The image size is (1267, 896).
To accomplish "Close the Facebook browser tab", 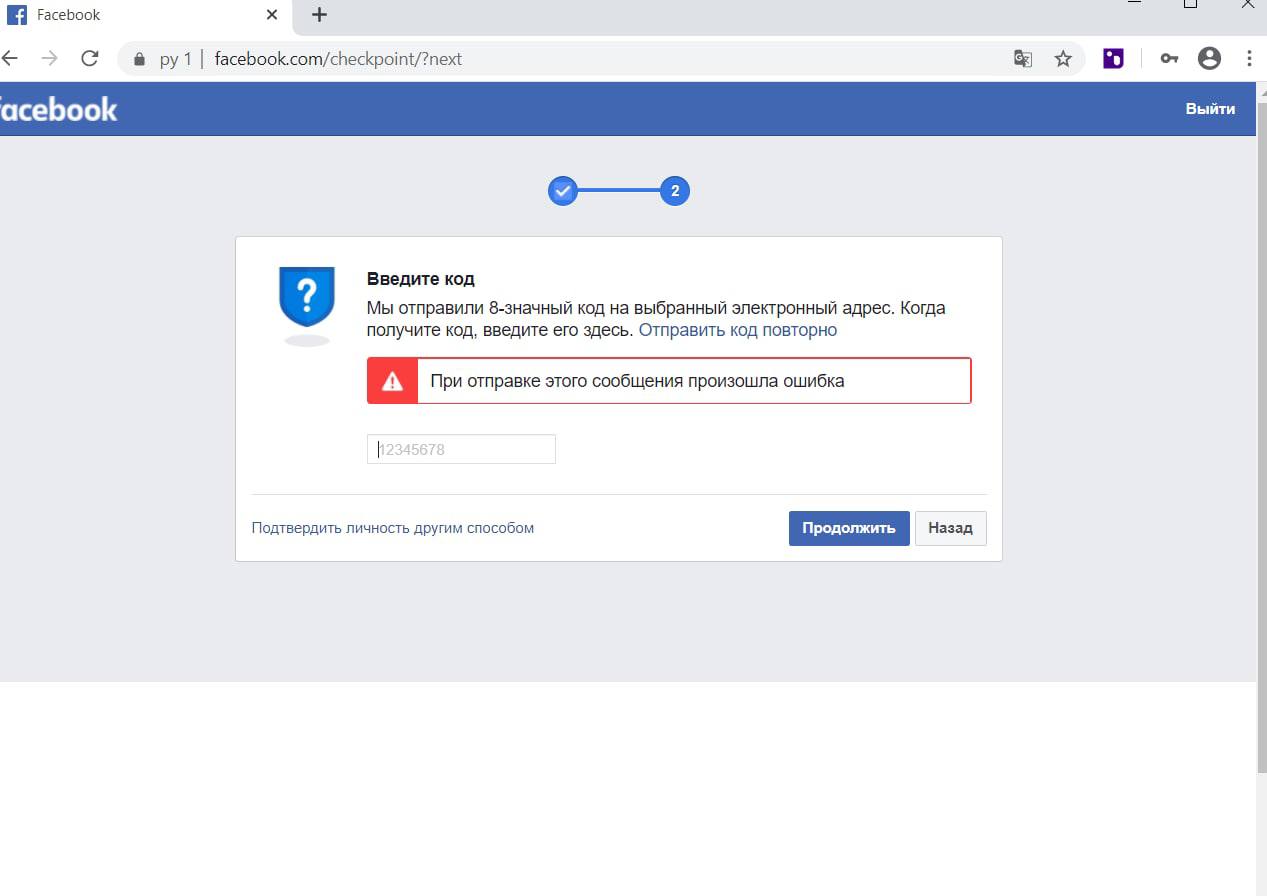I will point(272,15).
